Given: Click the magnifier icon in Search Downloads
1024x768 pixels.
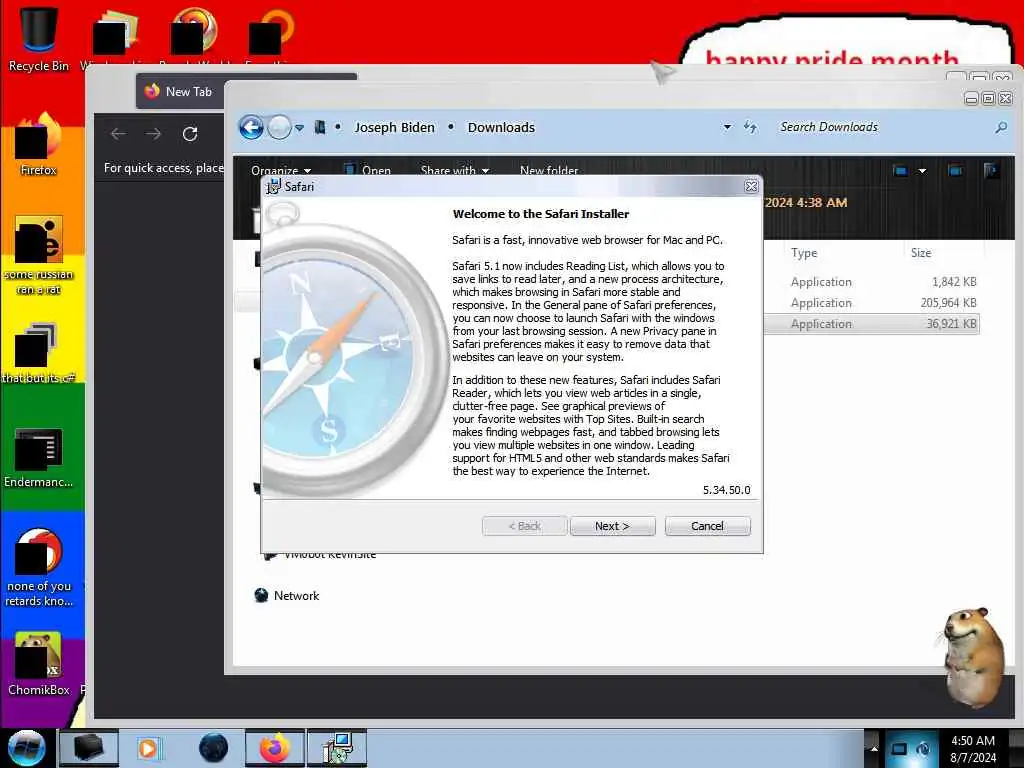Looking at the screenshot, I should click(1000, 127).
